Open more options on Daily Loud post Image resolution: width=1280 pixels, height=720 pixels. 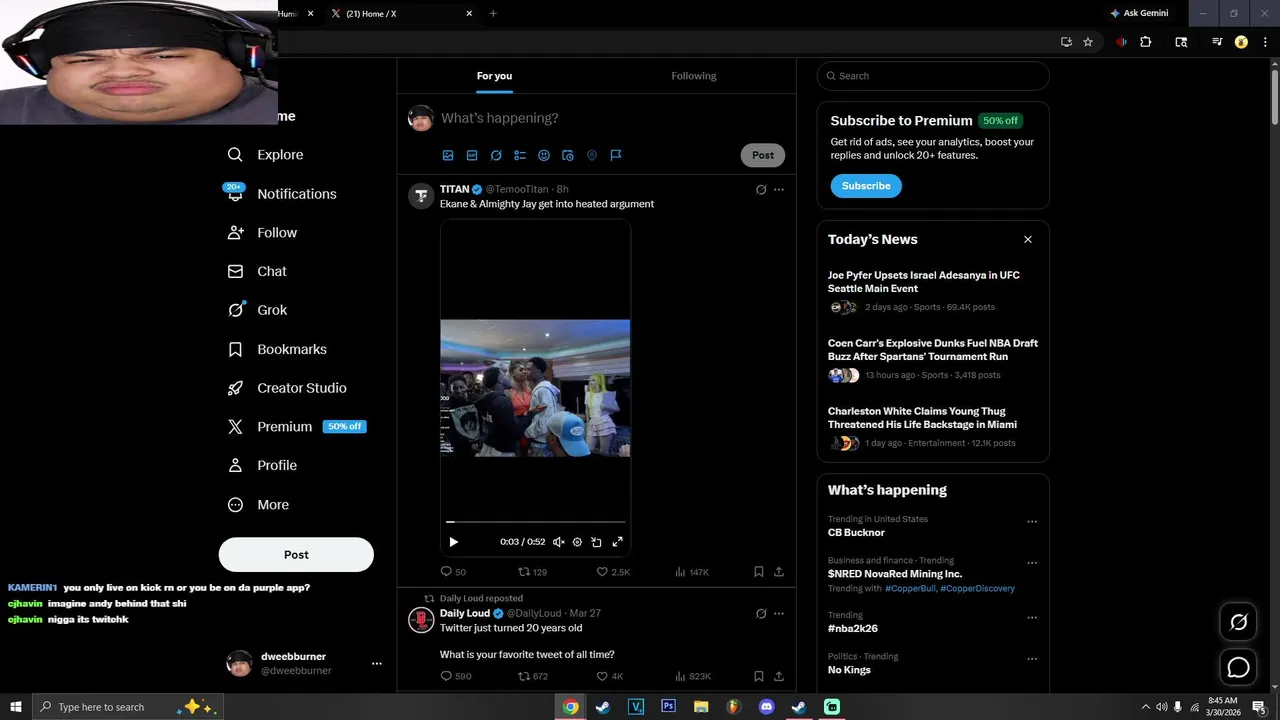pyautogui.click(x=779, y=613)
